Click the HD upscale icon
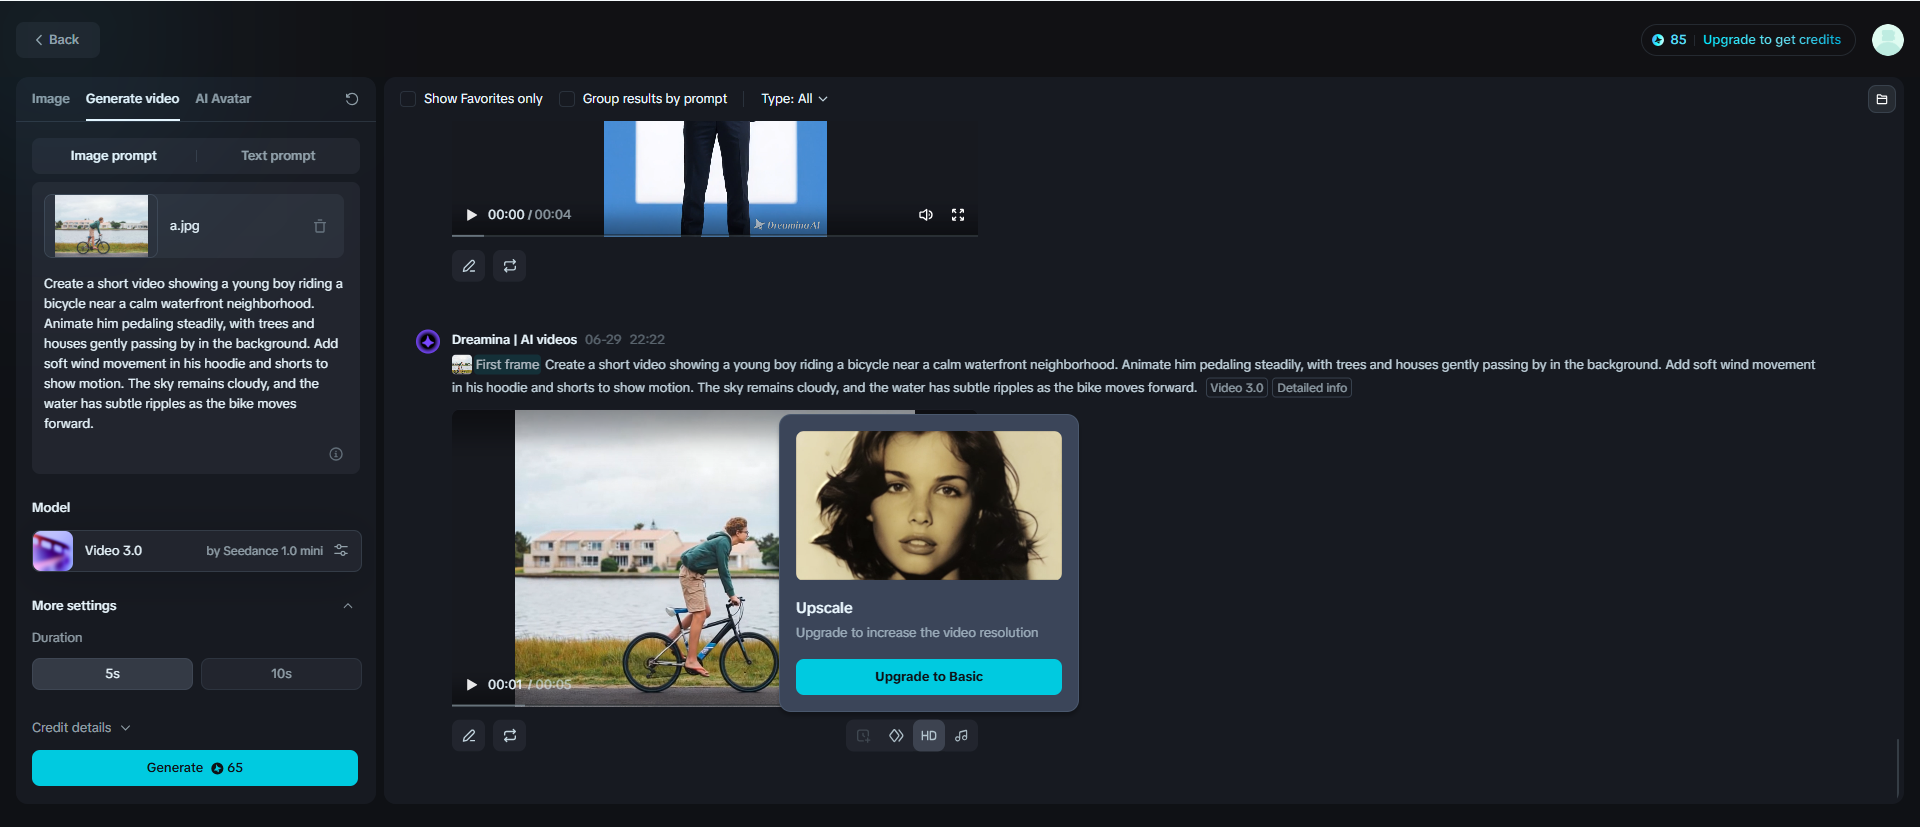1920x827 pixels. (929, 736)
